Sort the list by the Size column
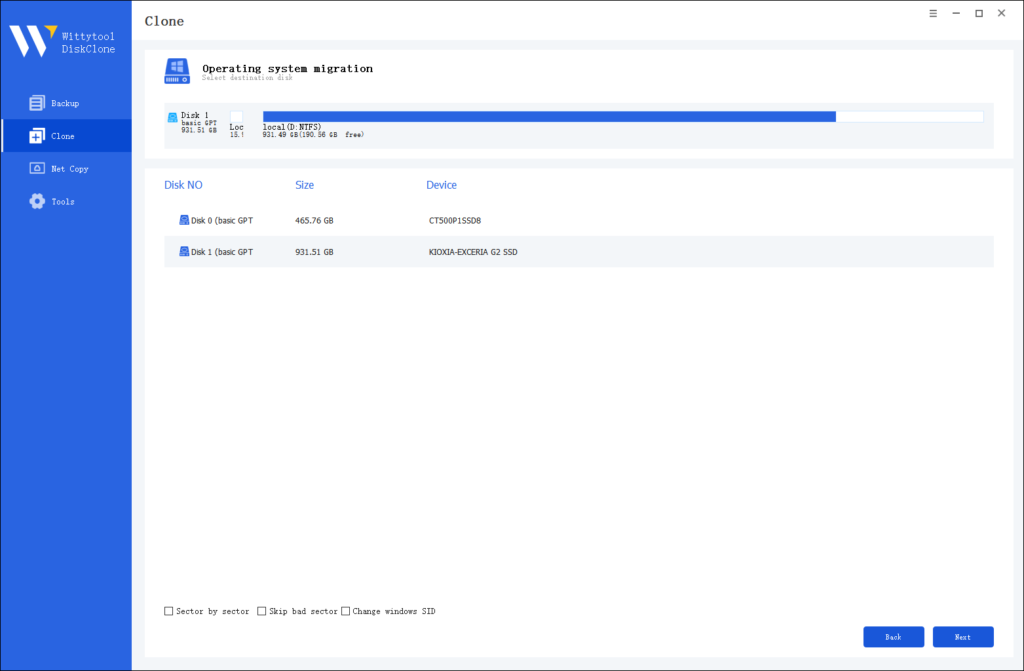1024x671 pixels. pyautogui.click(x=304, y=185)
